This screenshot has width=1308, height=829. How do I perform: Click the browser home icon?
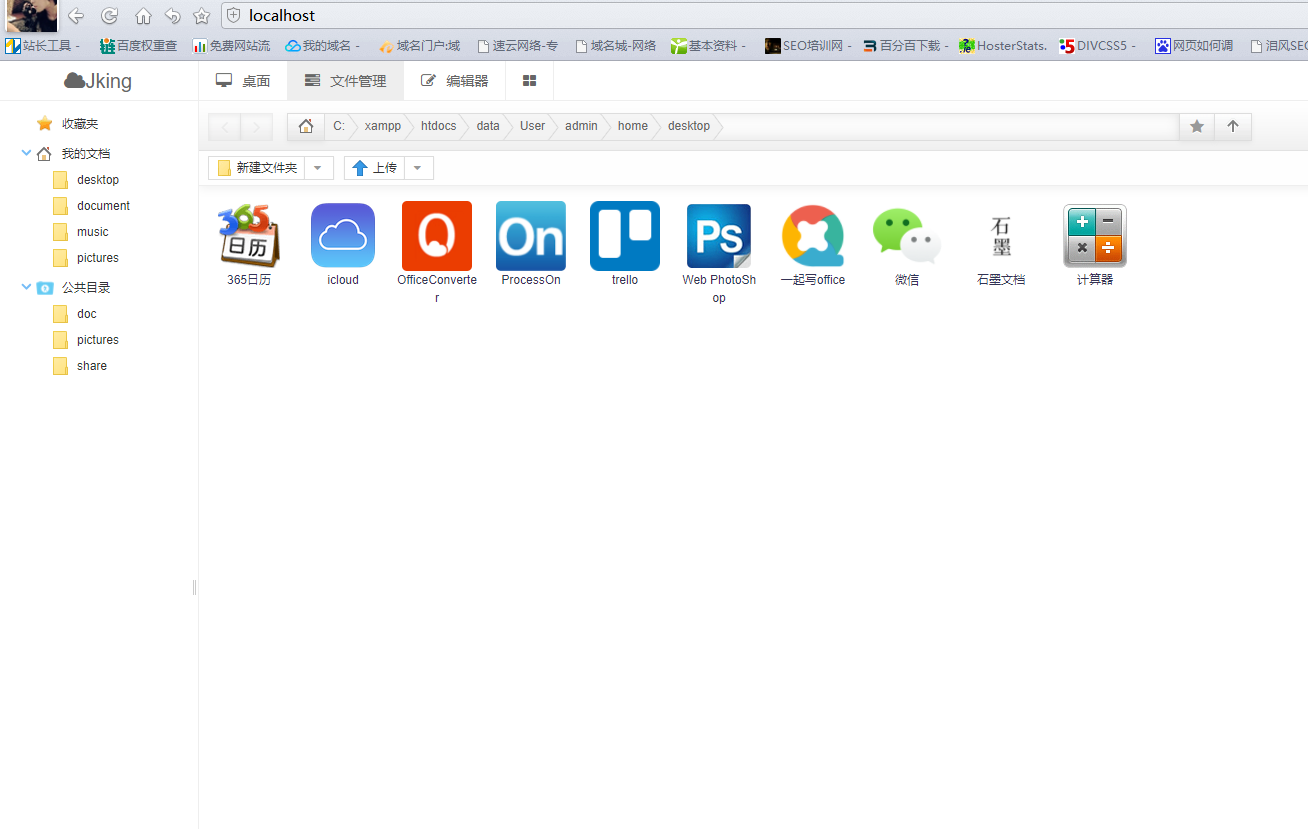click(x=143, y=16)
